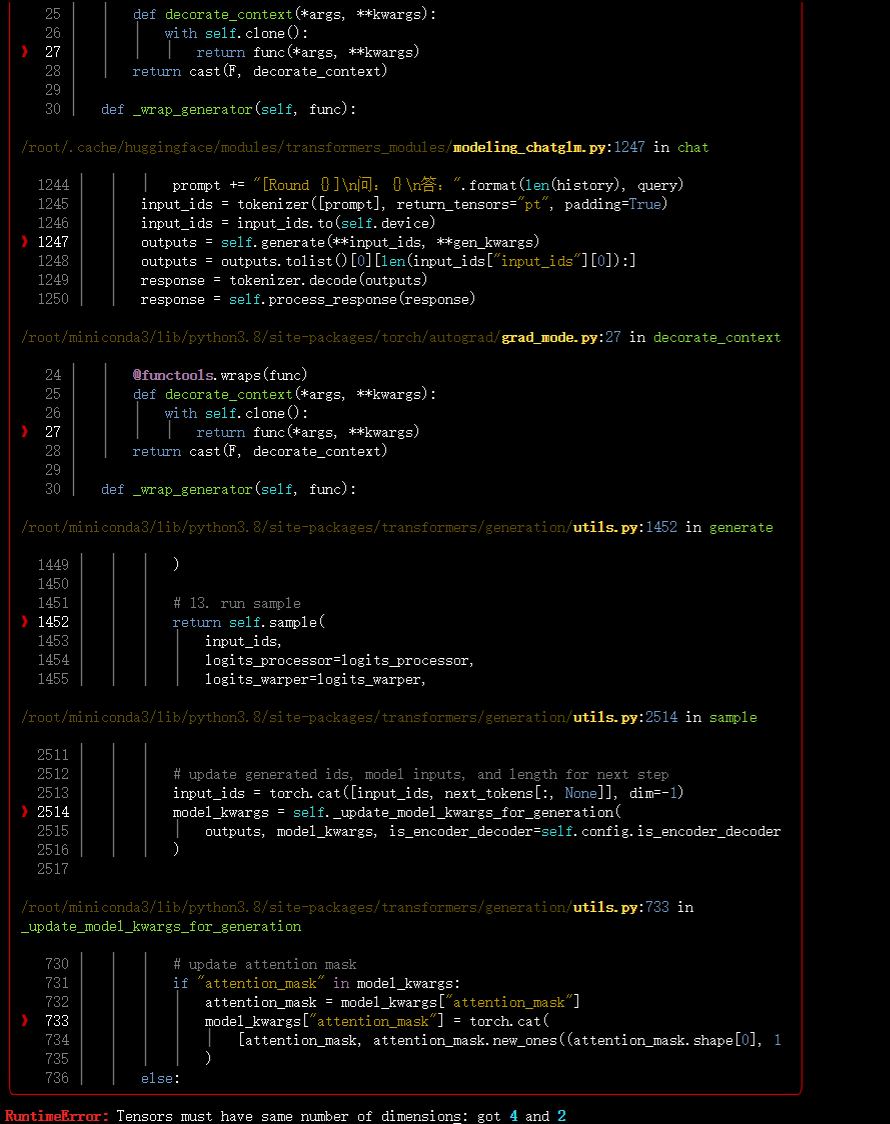Click the number 2 at the error message end
Screen dimensions: 890x1124
[561, 1115]
